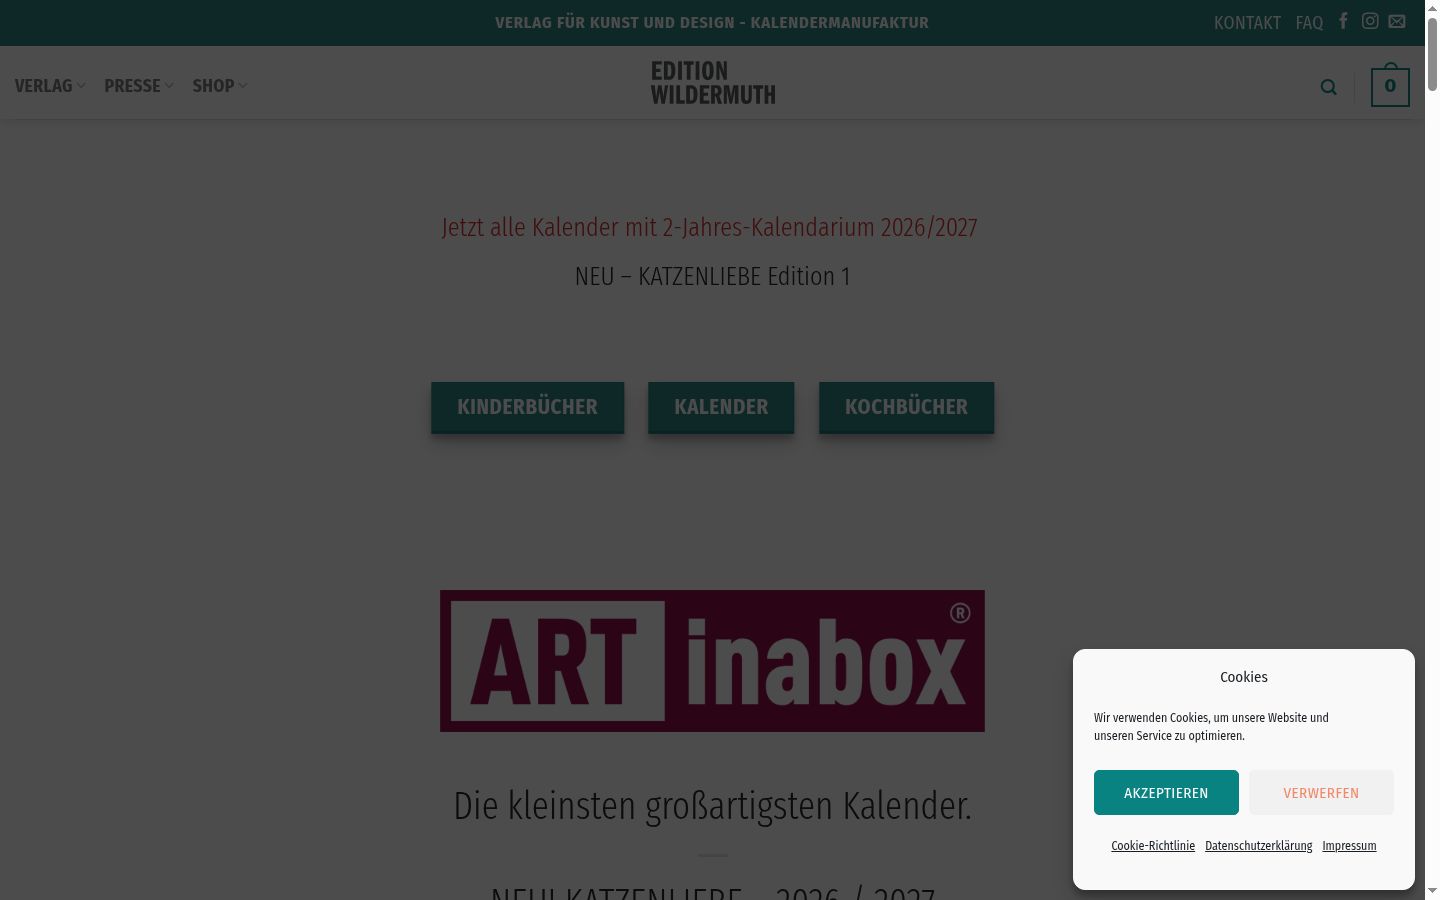This screenshot has height=900, width=1440.
Task: Accept cookies with AKZEPTIEREN
Action: coord(1166,792)
